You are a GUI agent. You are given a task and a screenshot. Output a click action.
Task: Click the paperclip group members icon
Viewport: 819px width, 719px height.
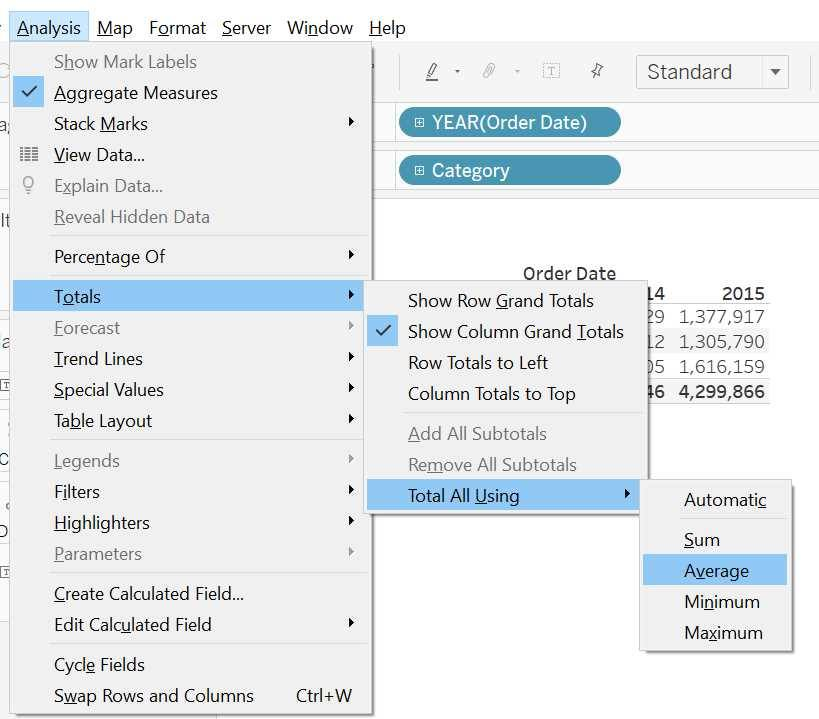coord(489,71)
